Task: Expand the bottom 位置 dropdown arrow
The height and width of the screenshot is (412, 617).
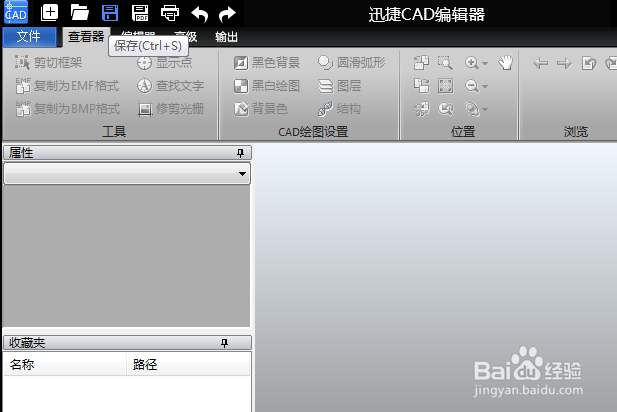Action: coord(485,109)
